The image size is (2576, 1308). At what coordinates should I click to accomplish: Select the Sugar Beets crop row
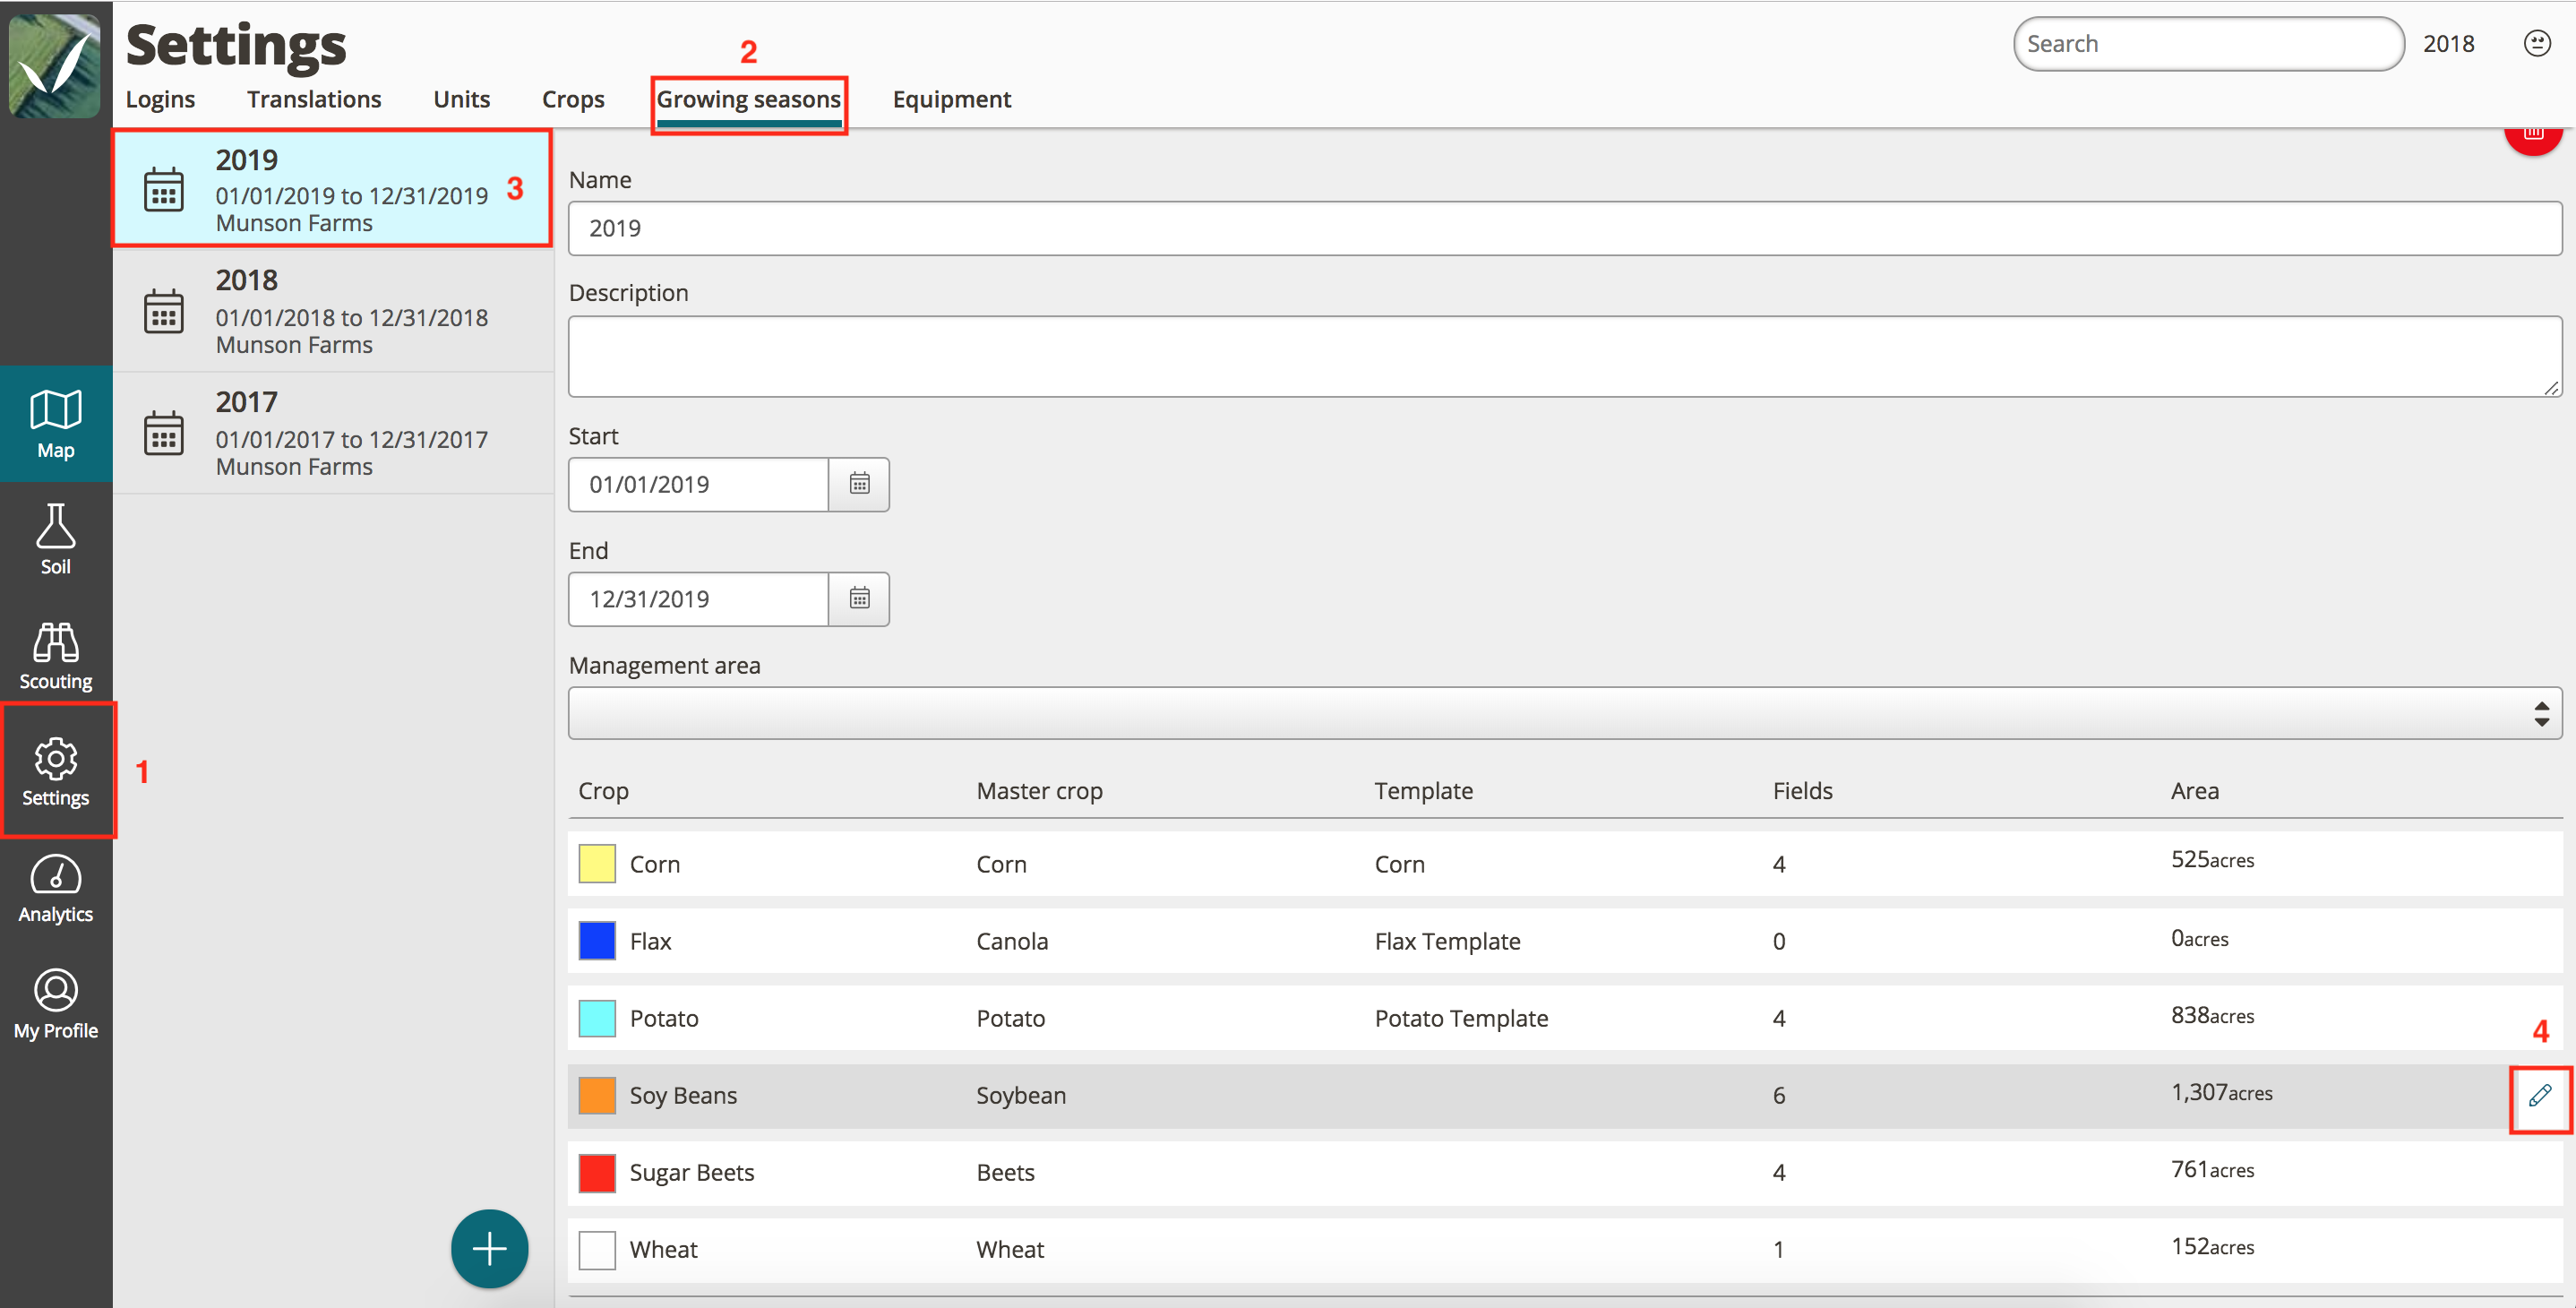(x=1565, y=1172)
